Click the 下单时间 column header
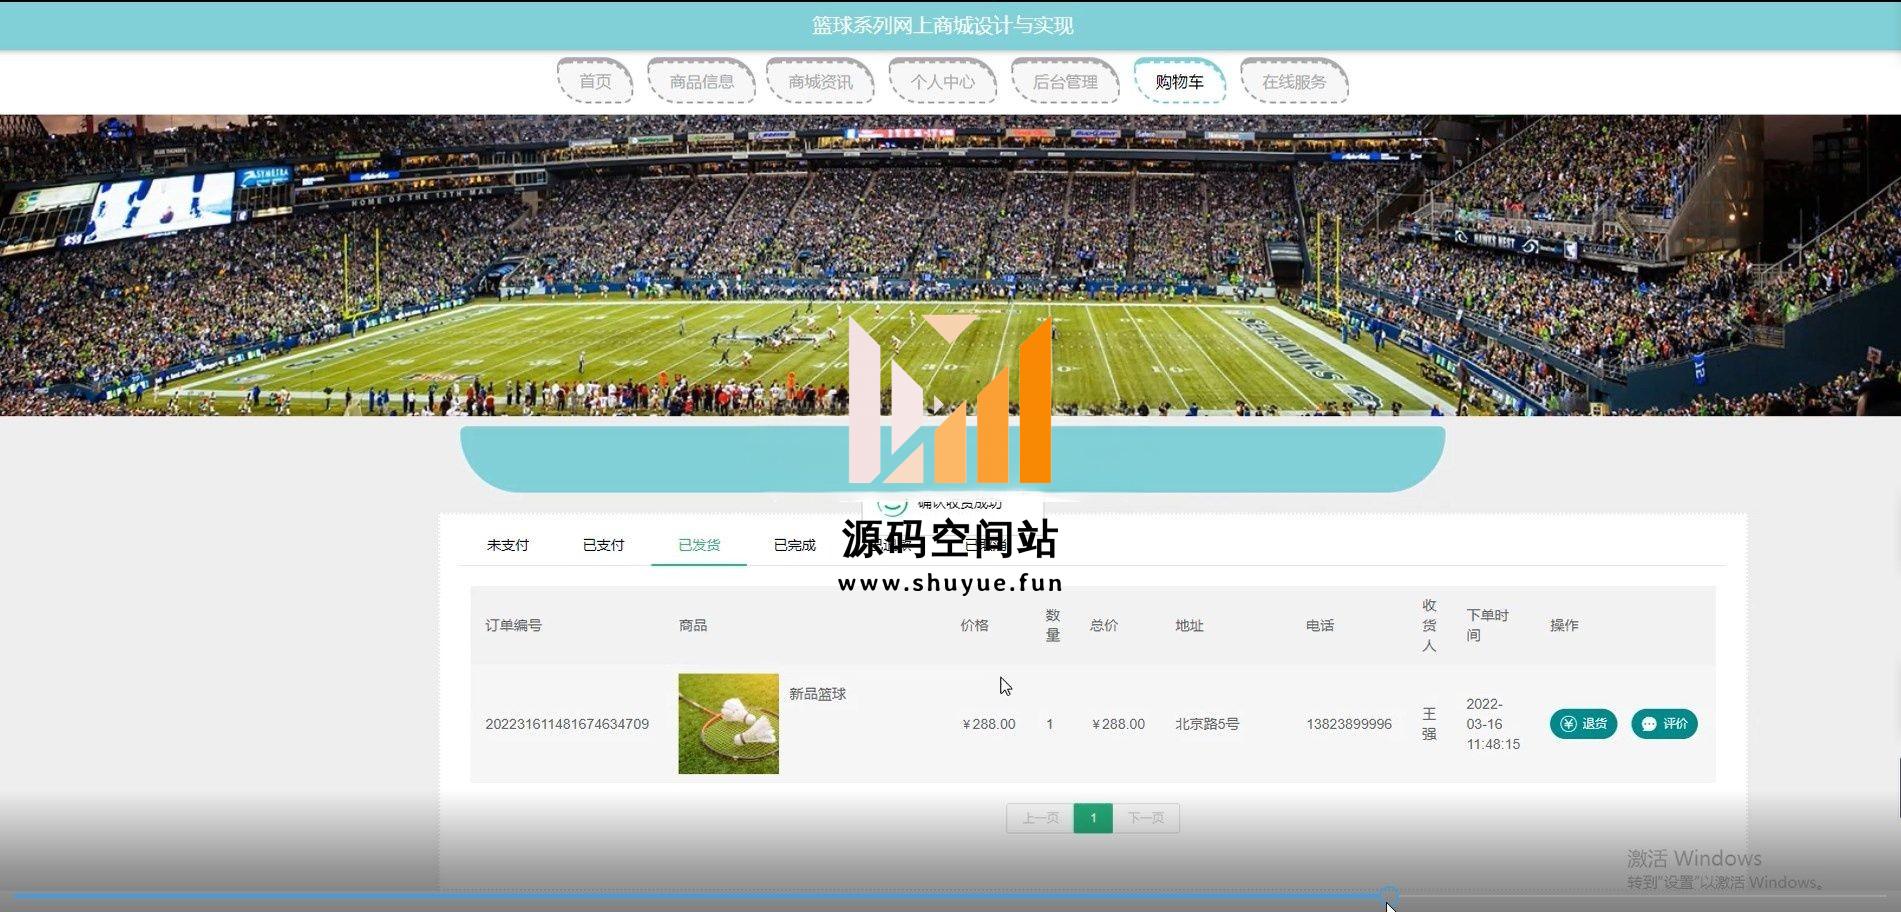This screenshot has width=1901, height=912. (1487, 625)
